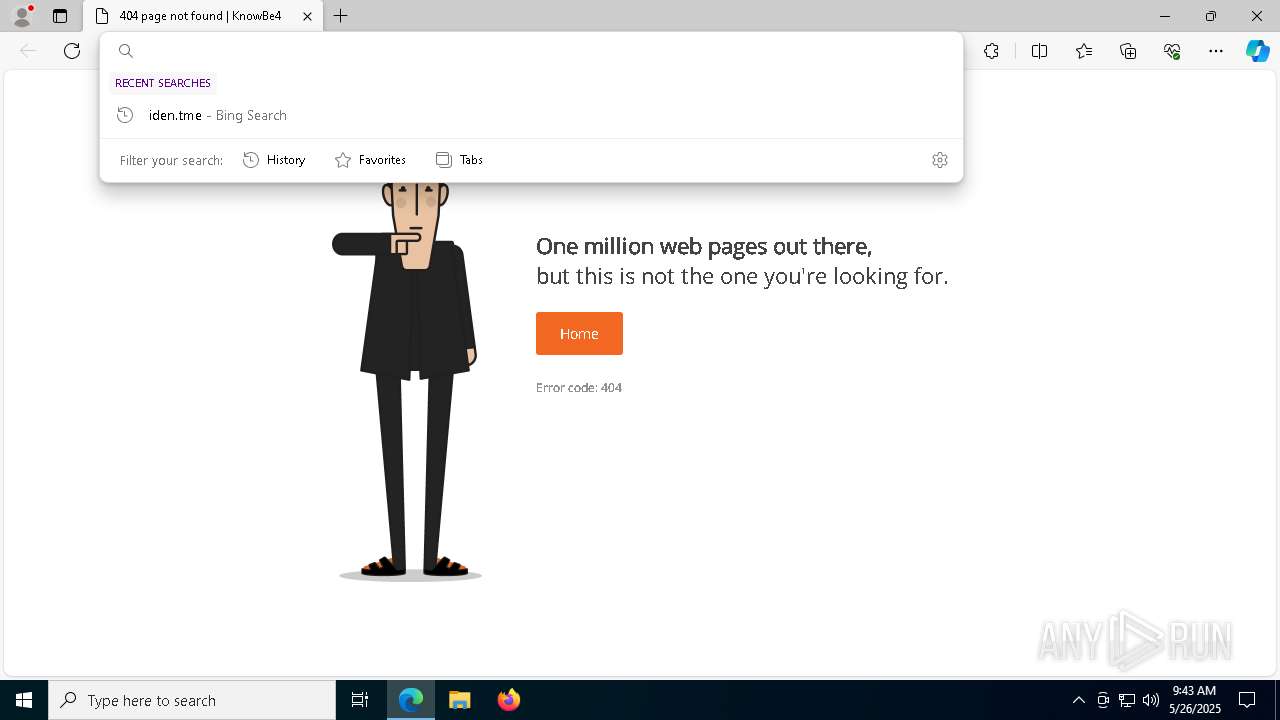Viewport: 1280px width, 720px height.
Task: Close the 404 page not found tab
Action: point(307,16)
